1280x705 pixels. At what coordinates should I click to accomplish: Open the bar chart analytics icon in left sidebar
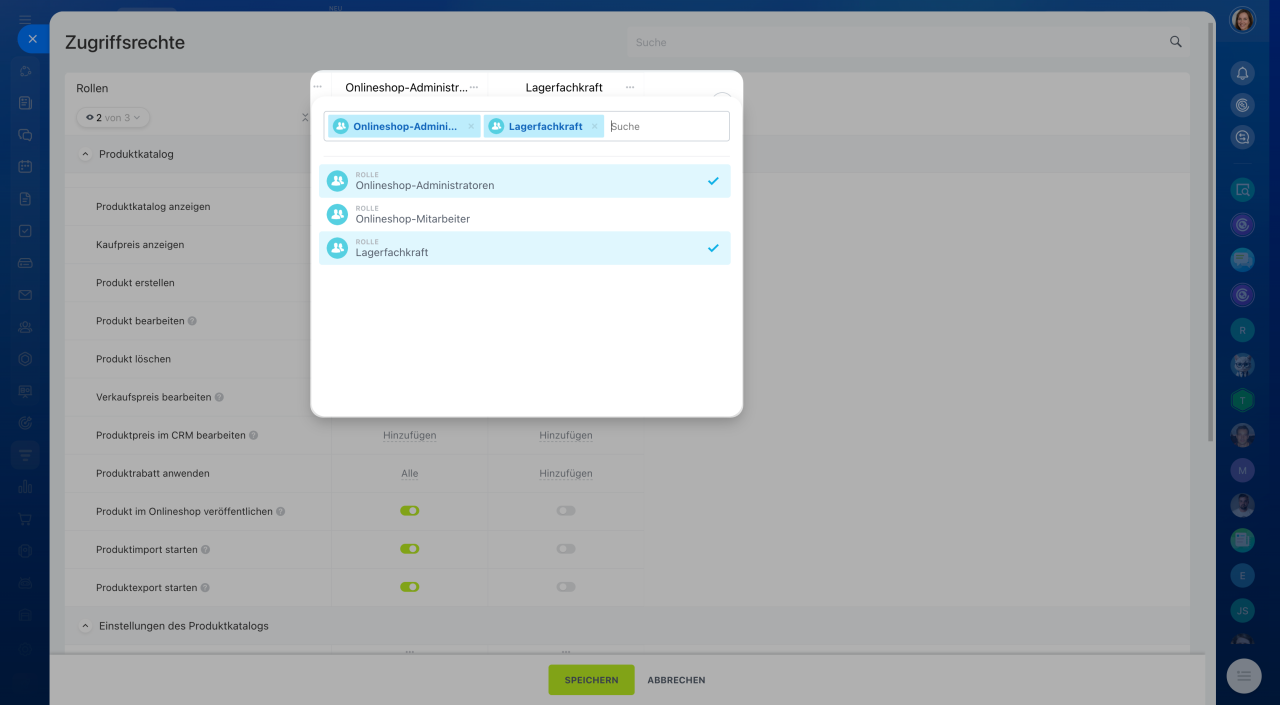25,487
